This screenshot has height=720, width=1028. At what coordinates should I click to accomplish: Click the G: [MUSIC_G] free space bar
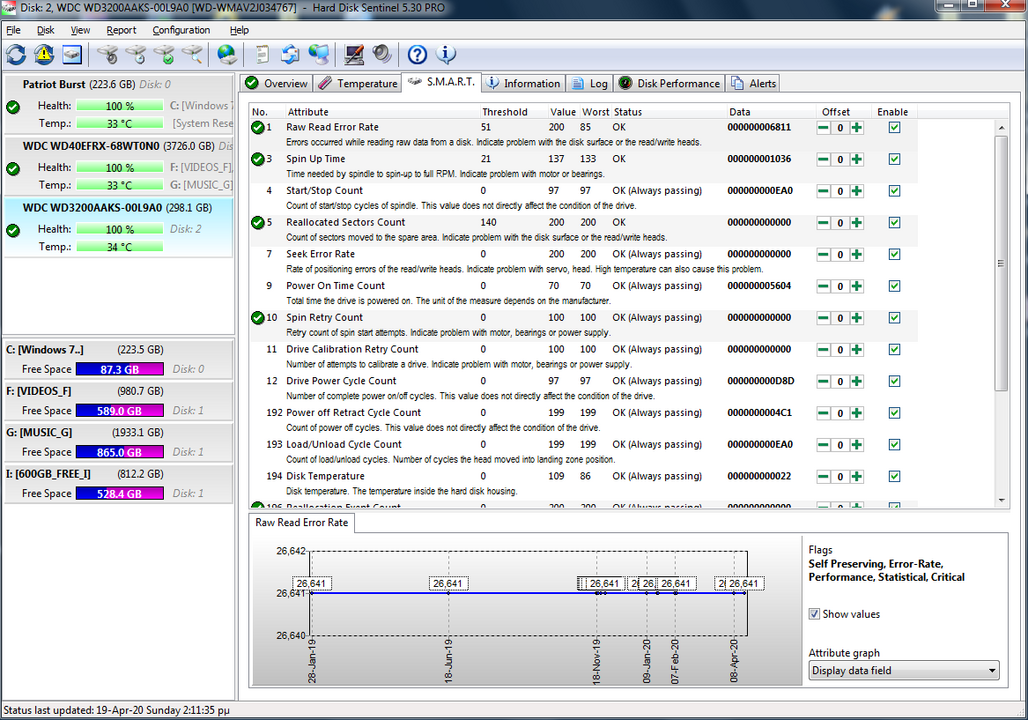[120, 452]
